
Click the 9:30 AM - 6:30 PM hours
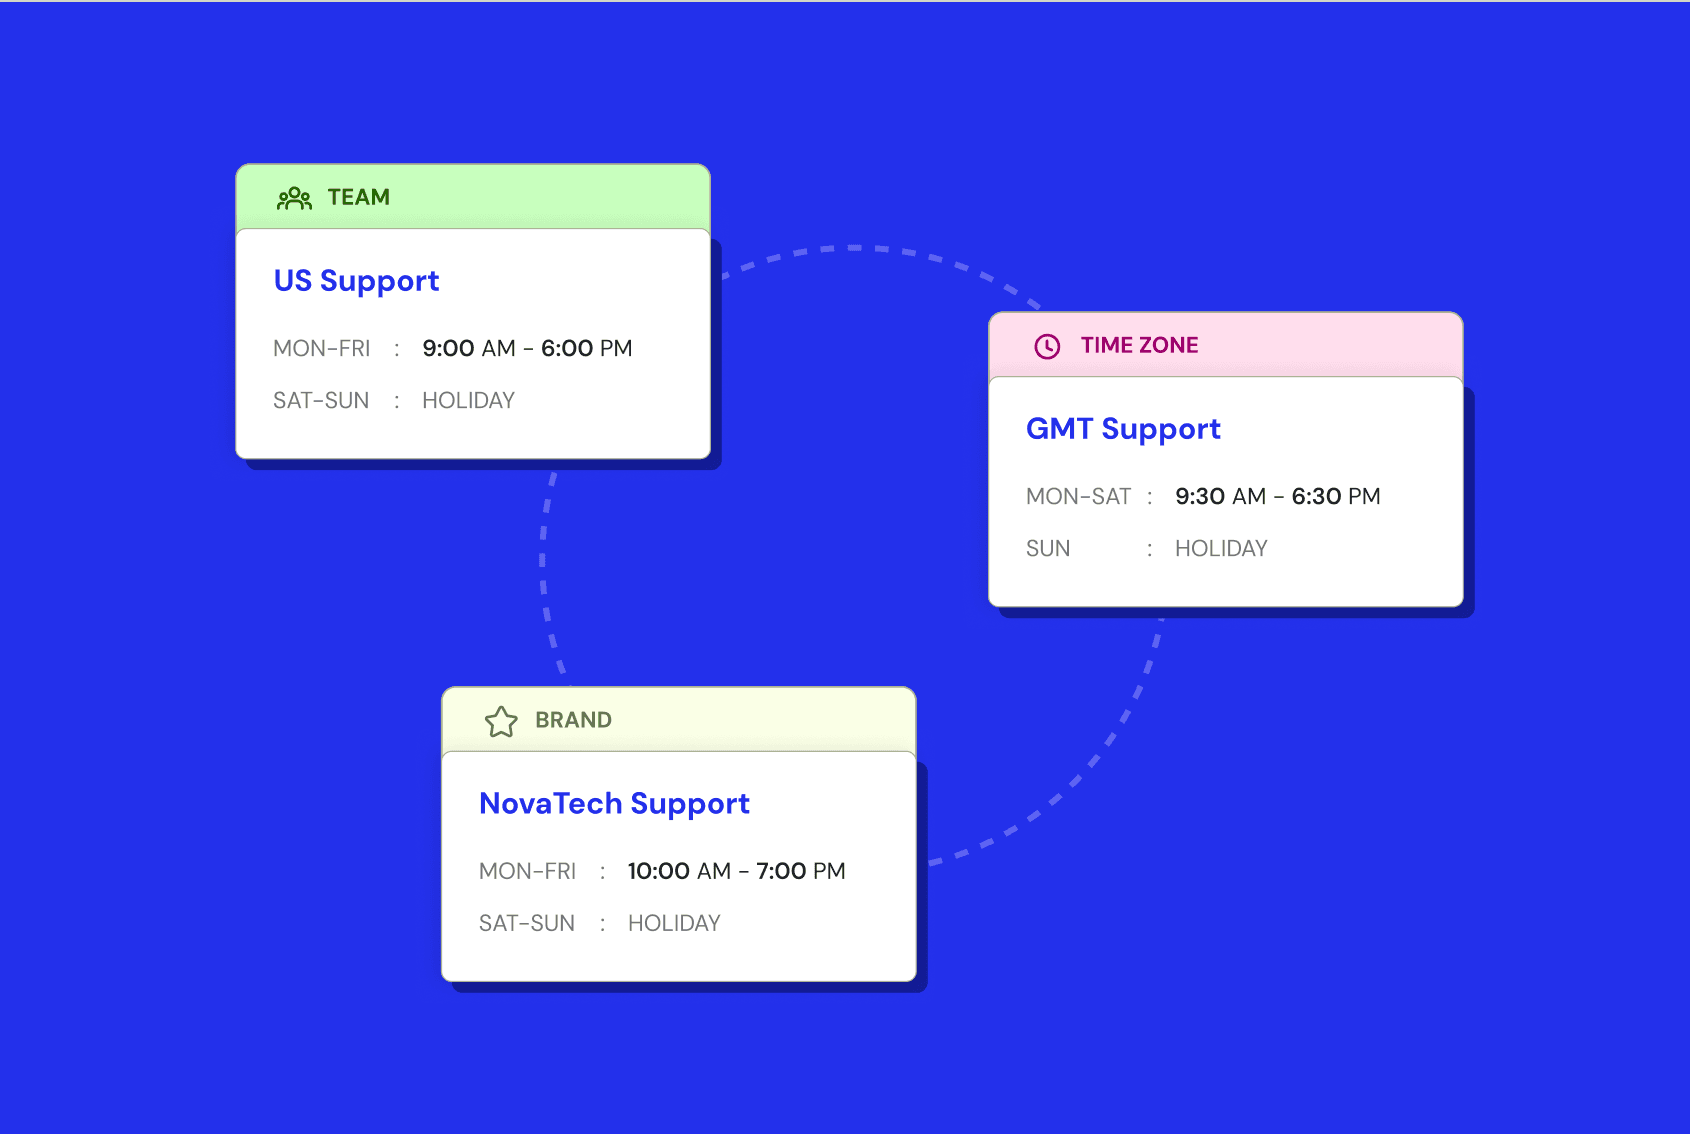[x=1277, y=496]
